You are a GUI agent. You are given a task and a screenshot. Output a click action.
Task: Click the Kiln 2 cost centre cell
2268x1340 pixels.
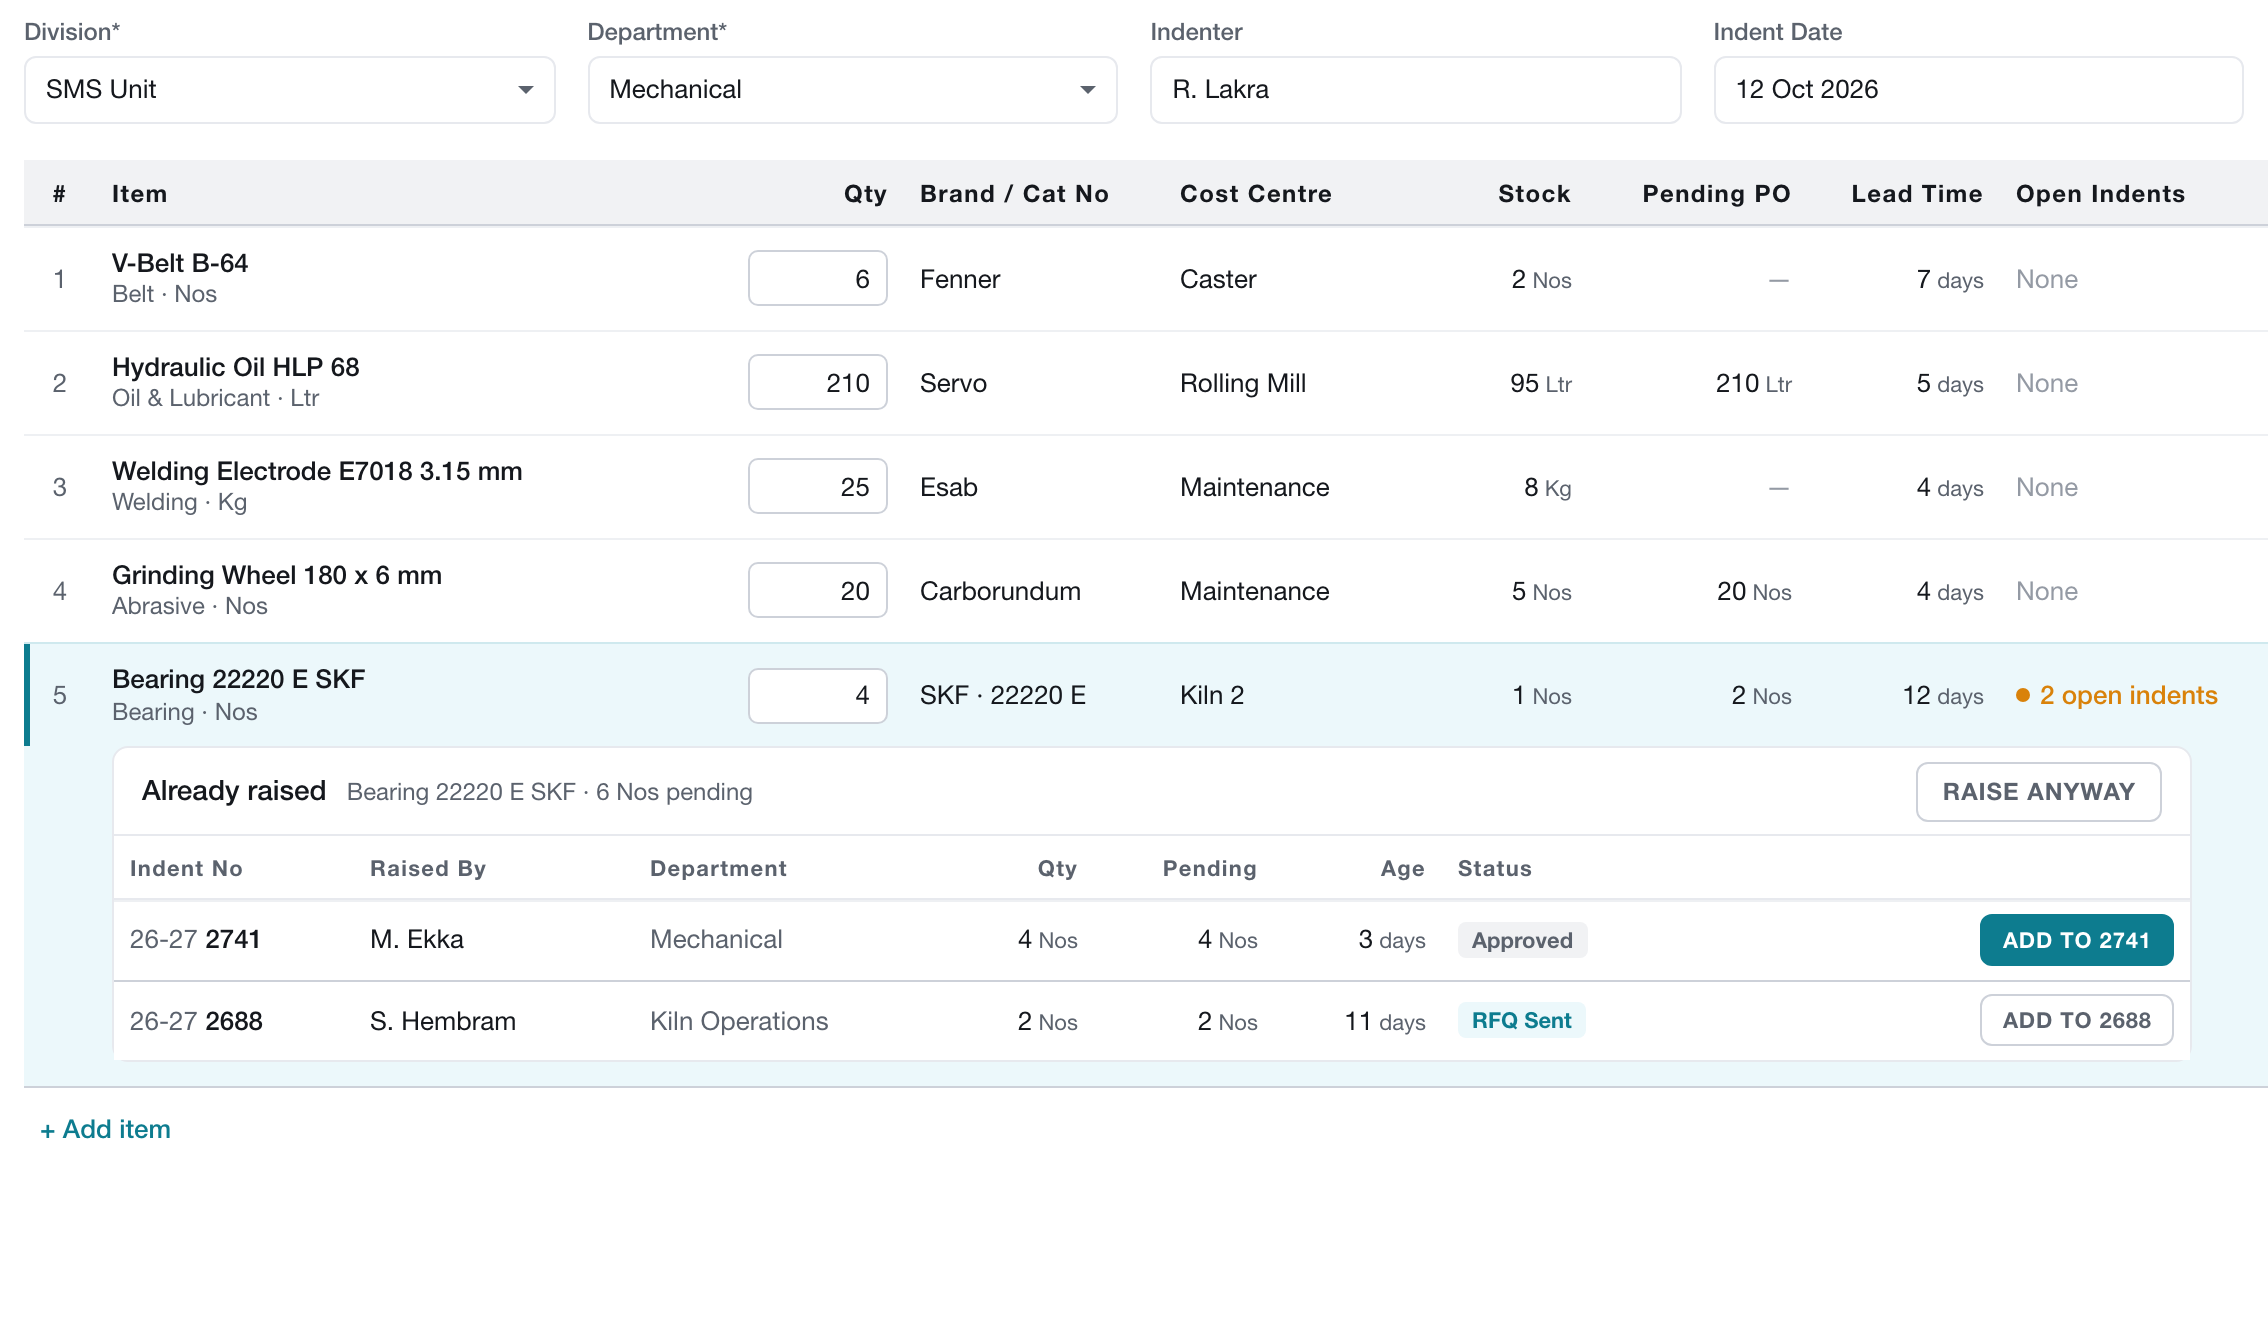(x=1212, y=695)
